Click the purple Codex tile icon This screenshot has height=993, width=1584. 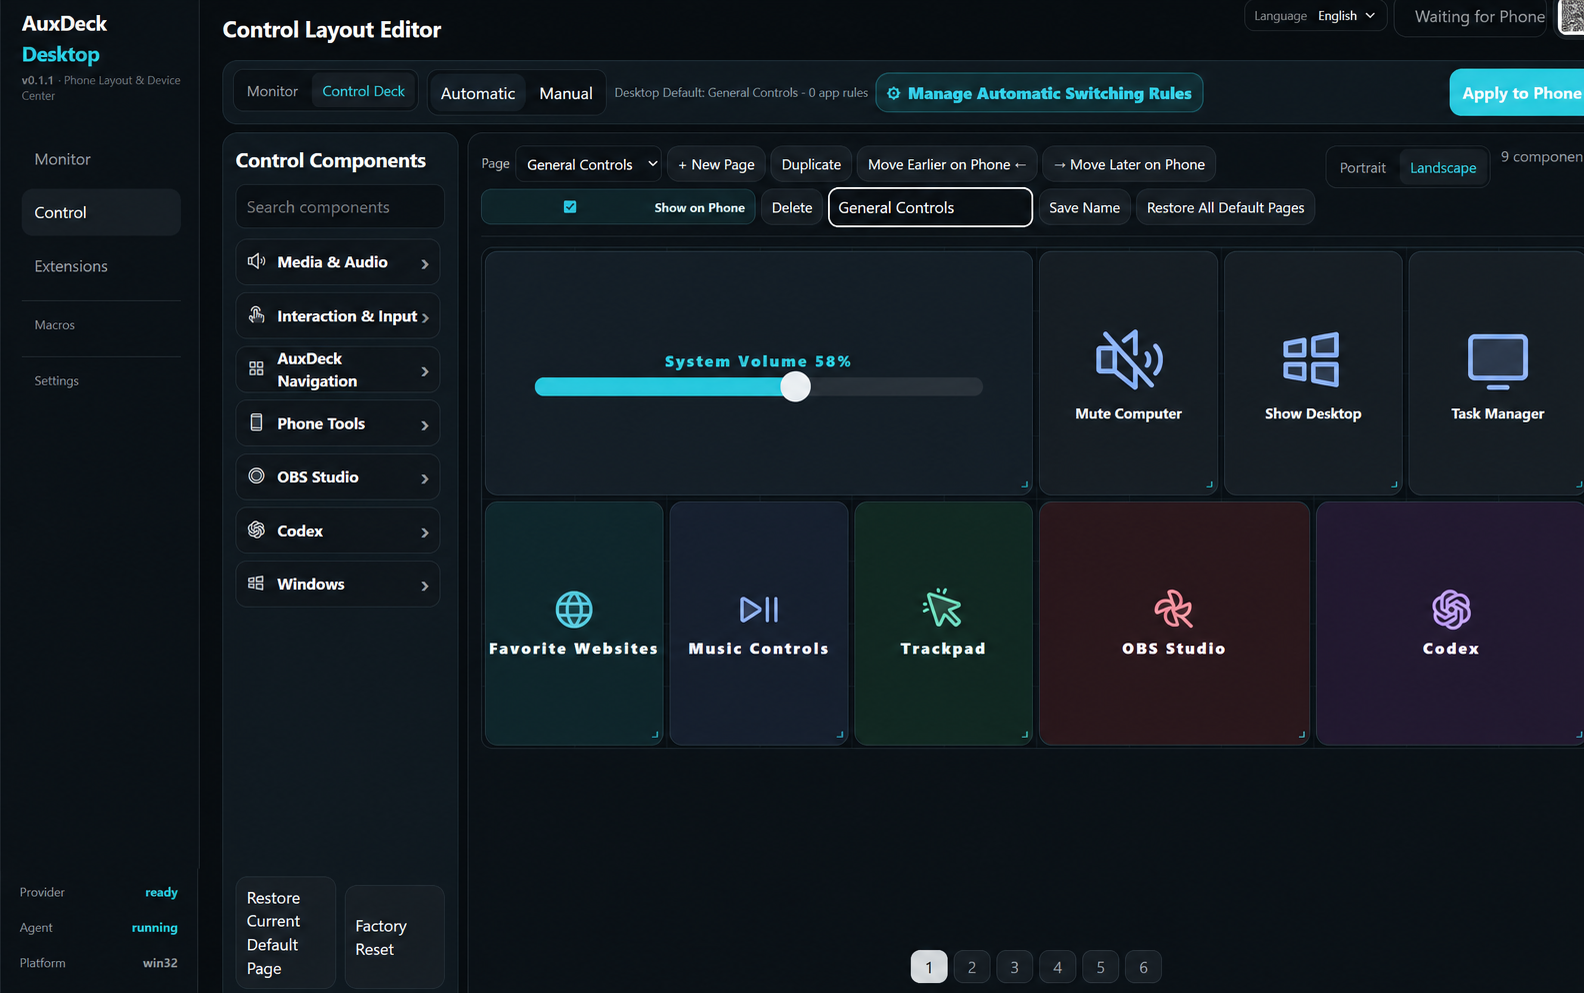tap(1451, 609)
